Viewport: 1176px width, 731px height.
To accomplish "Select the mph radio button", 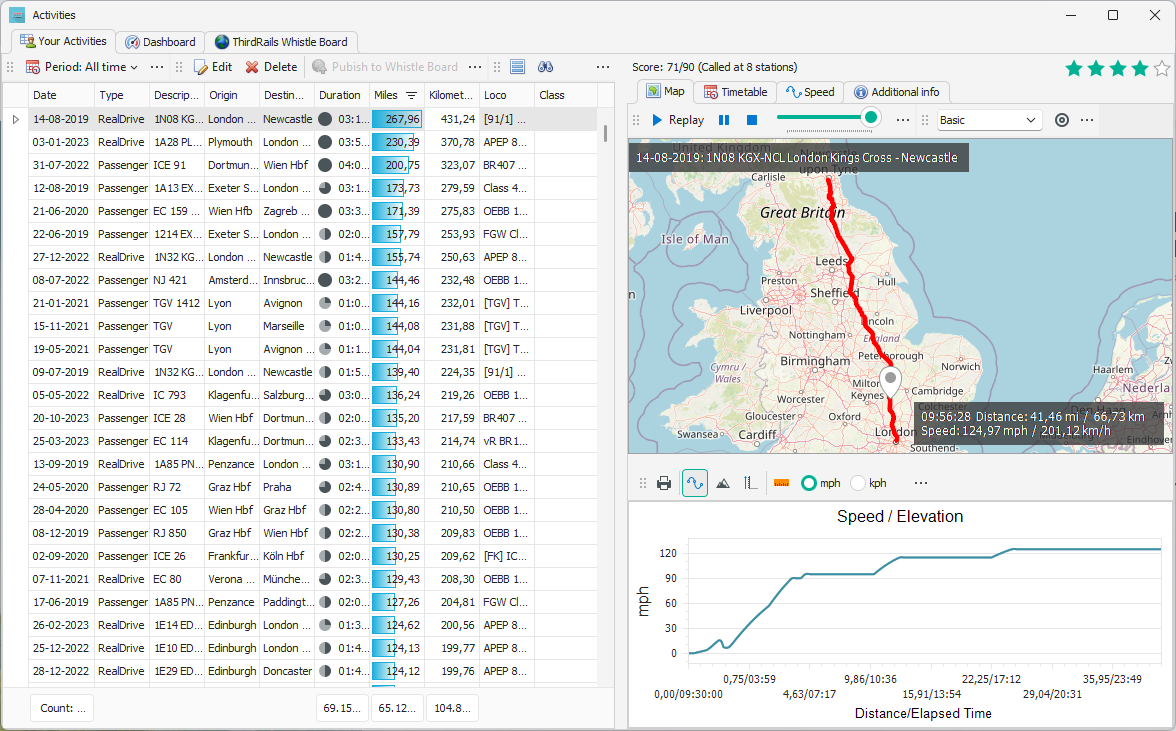I will pos(809,483).
